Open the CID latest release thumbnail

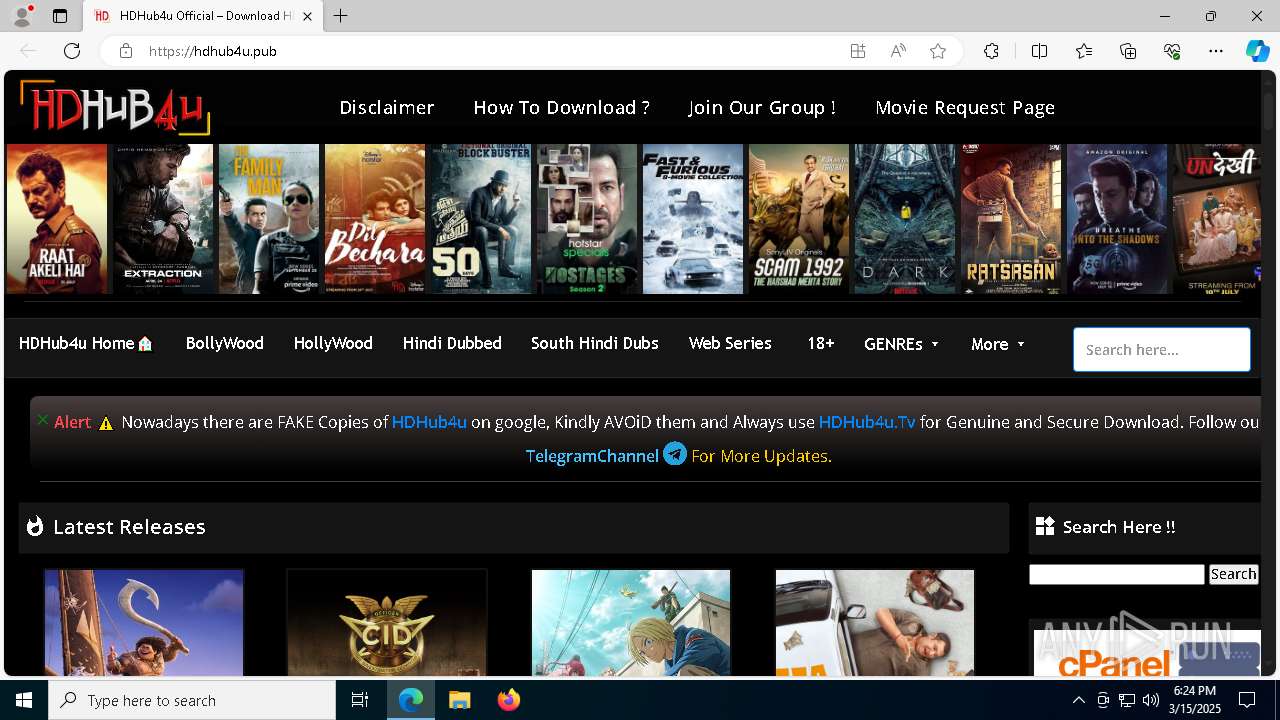(x=387, y=623)
